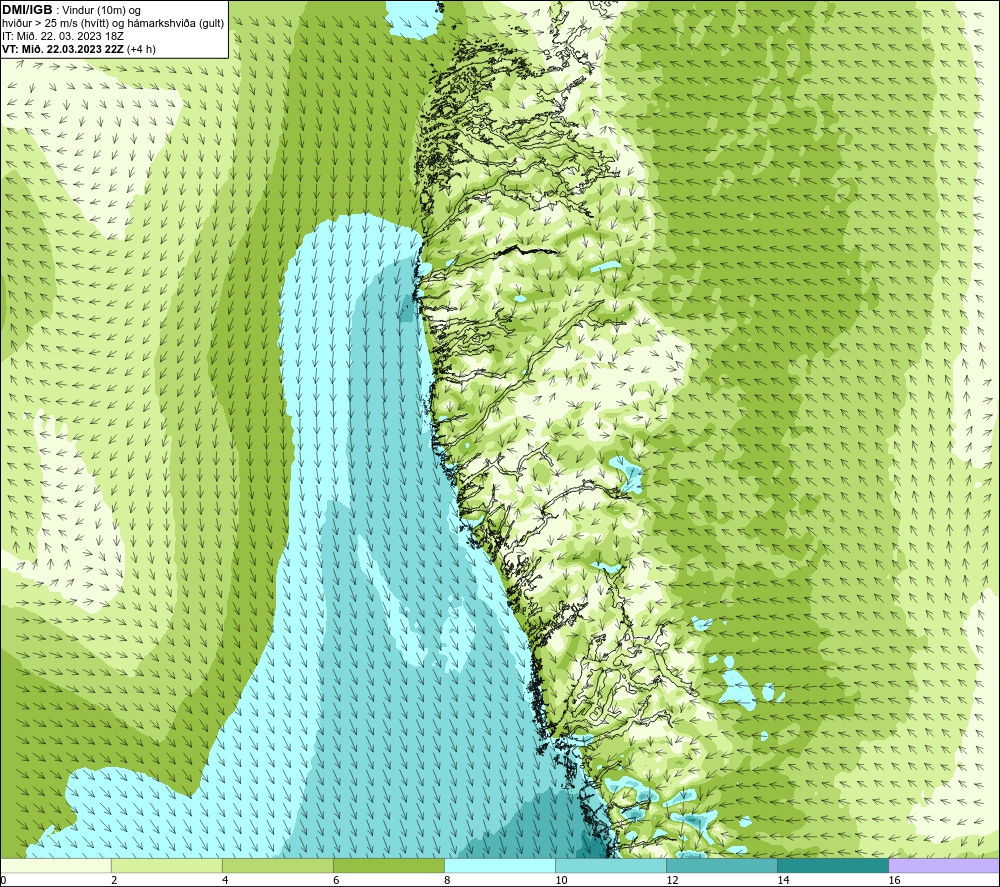Click the scale label '2' on color bar
The height and width of the screenshot is (887, 1000).
[114, 881]
